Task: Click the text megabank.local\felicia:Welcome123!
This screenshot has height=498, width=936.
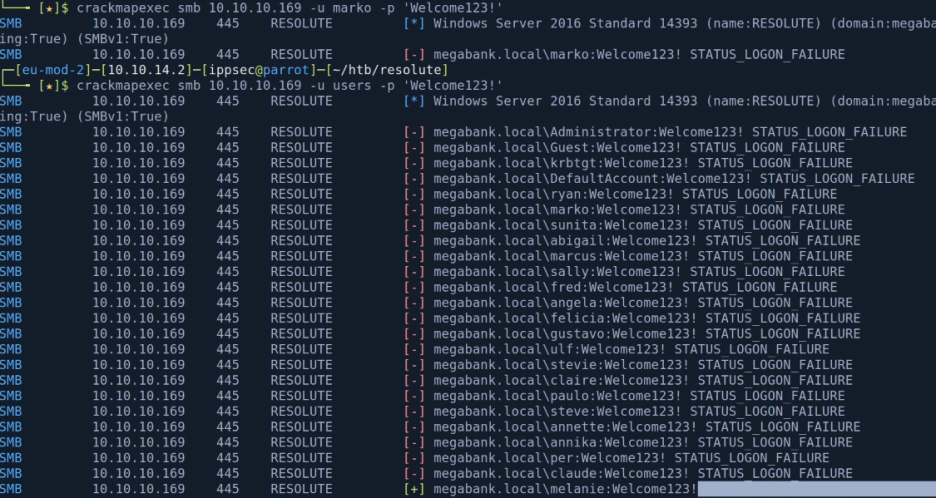Action: [x=565, y=318]
